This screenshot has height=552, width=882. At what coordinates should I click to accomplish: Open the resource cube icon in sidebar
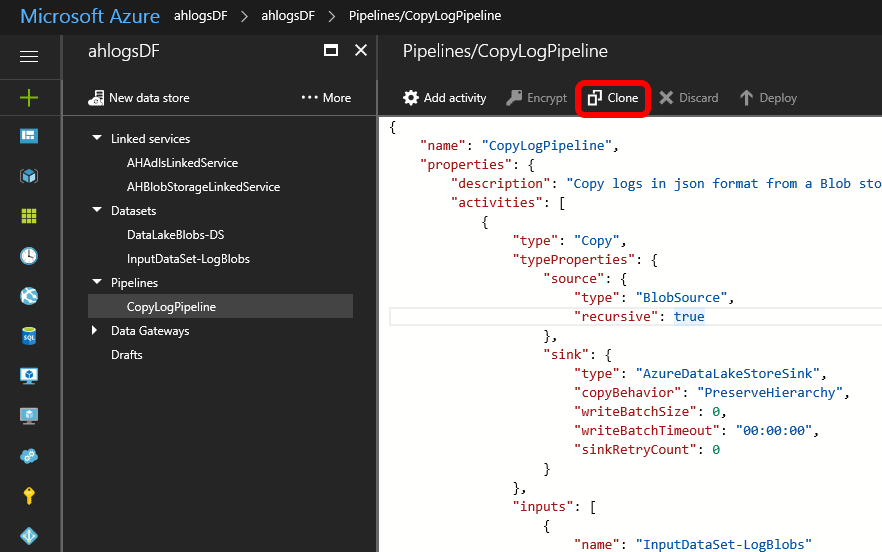tap(29, 176)
